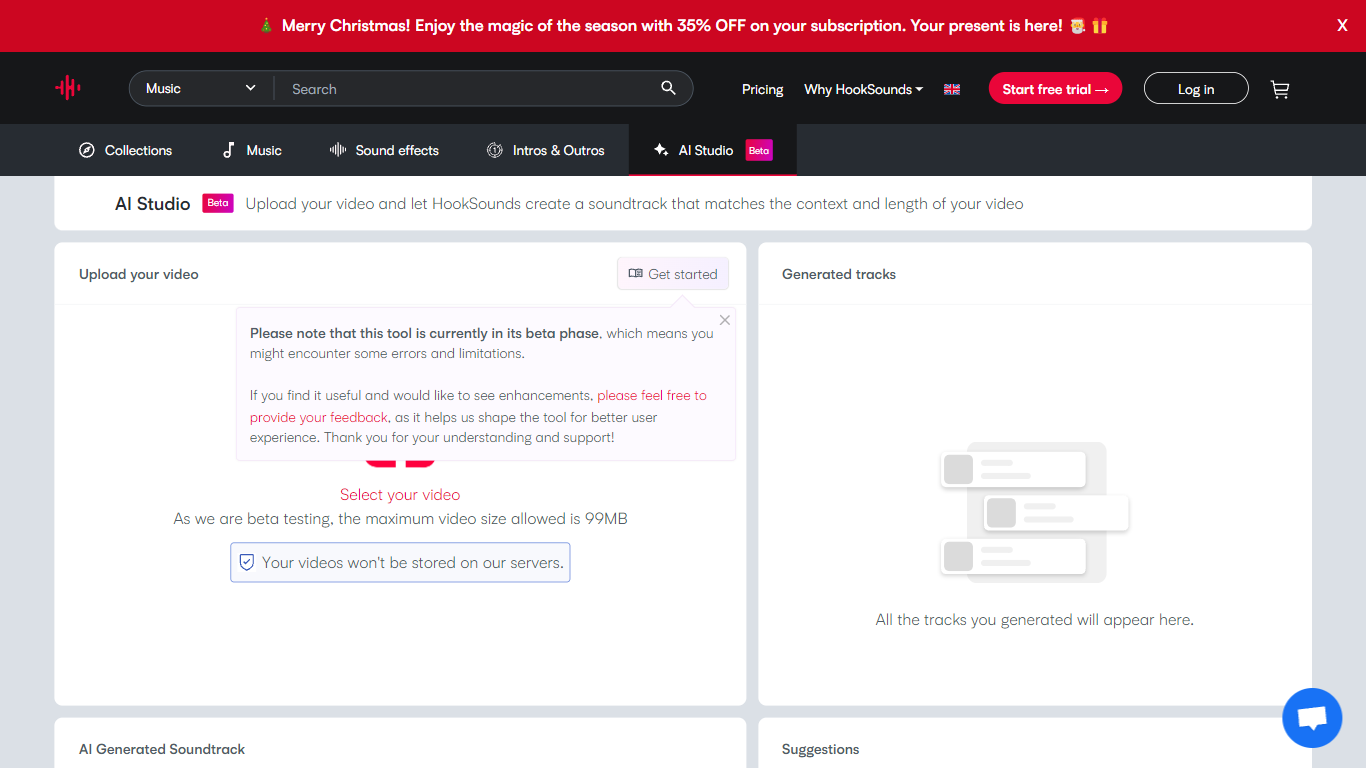Open the shopping cart icon

1280,89
